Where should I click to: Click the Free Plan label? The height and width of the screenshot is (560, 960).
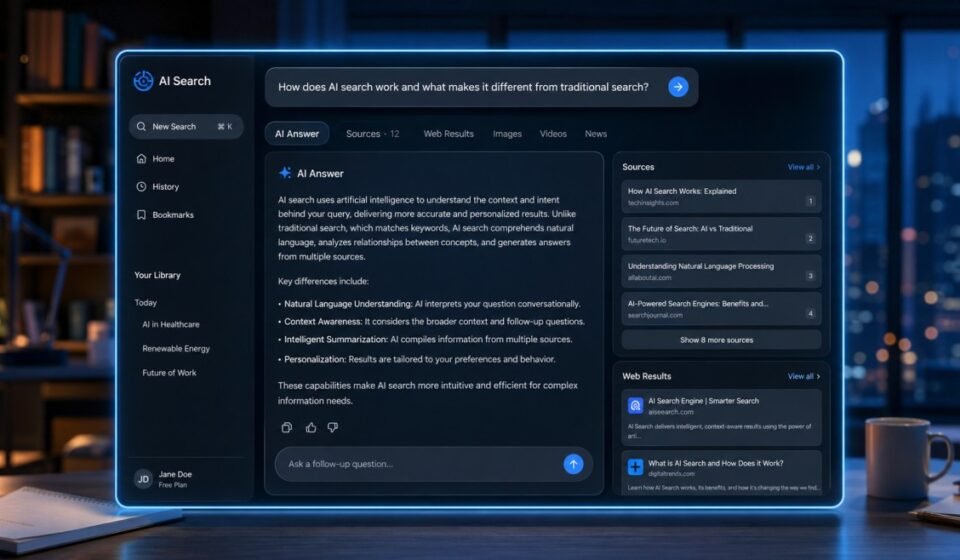[x=173, y=485]
